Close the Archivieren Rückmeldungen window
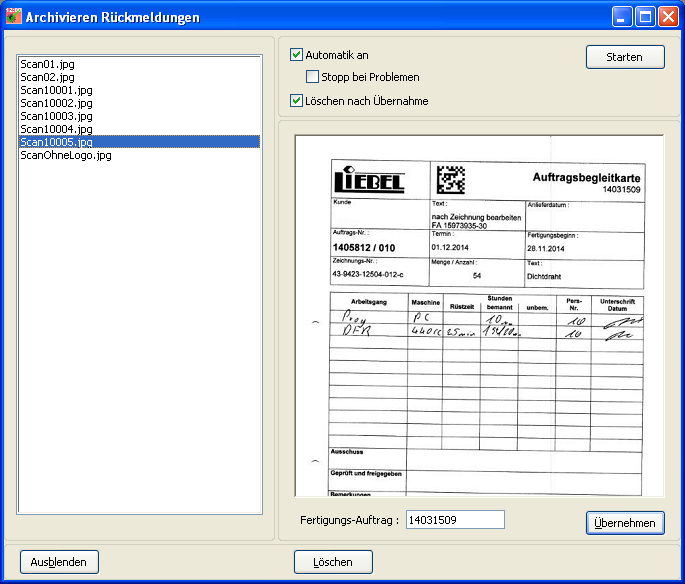This screenshot has width=685, height=584. [x=667, y=17]
